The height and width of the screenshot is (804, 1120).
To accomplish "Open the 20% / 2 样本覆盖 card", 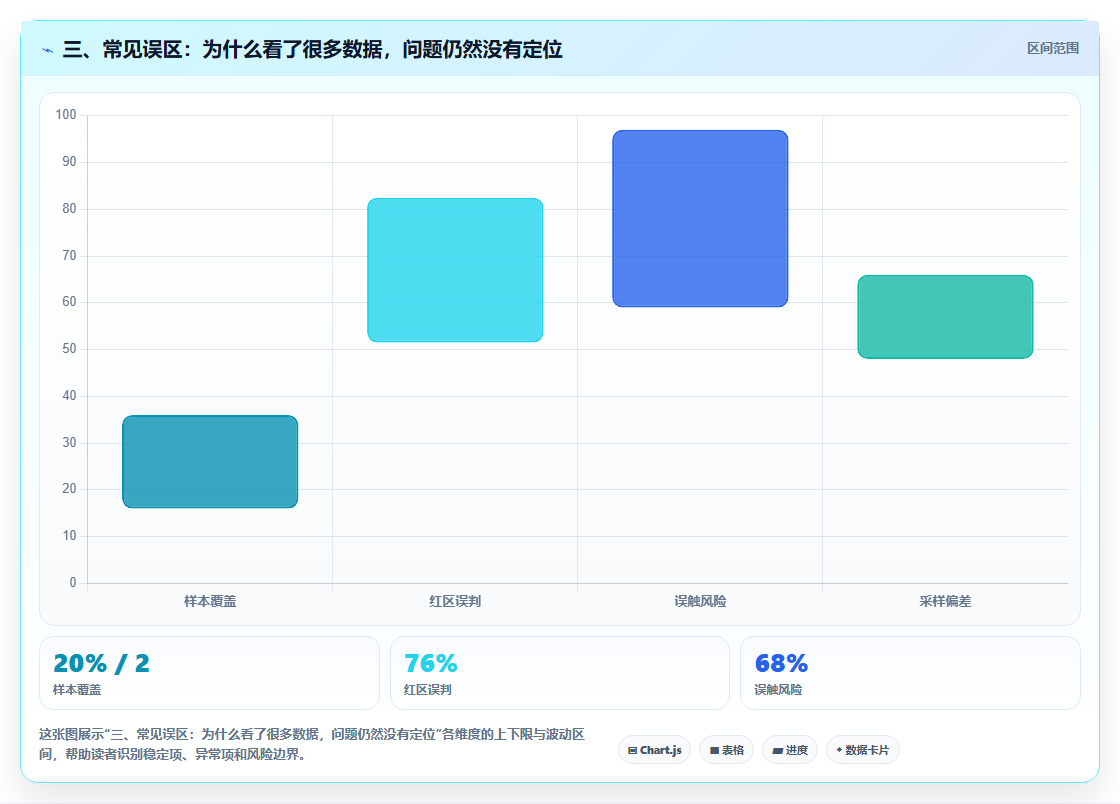I will coord(209,673).
